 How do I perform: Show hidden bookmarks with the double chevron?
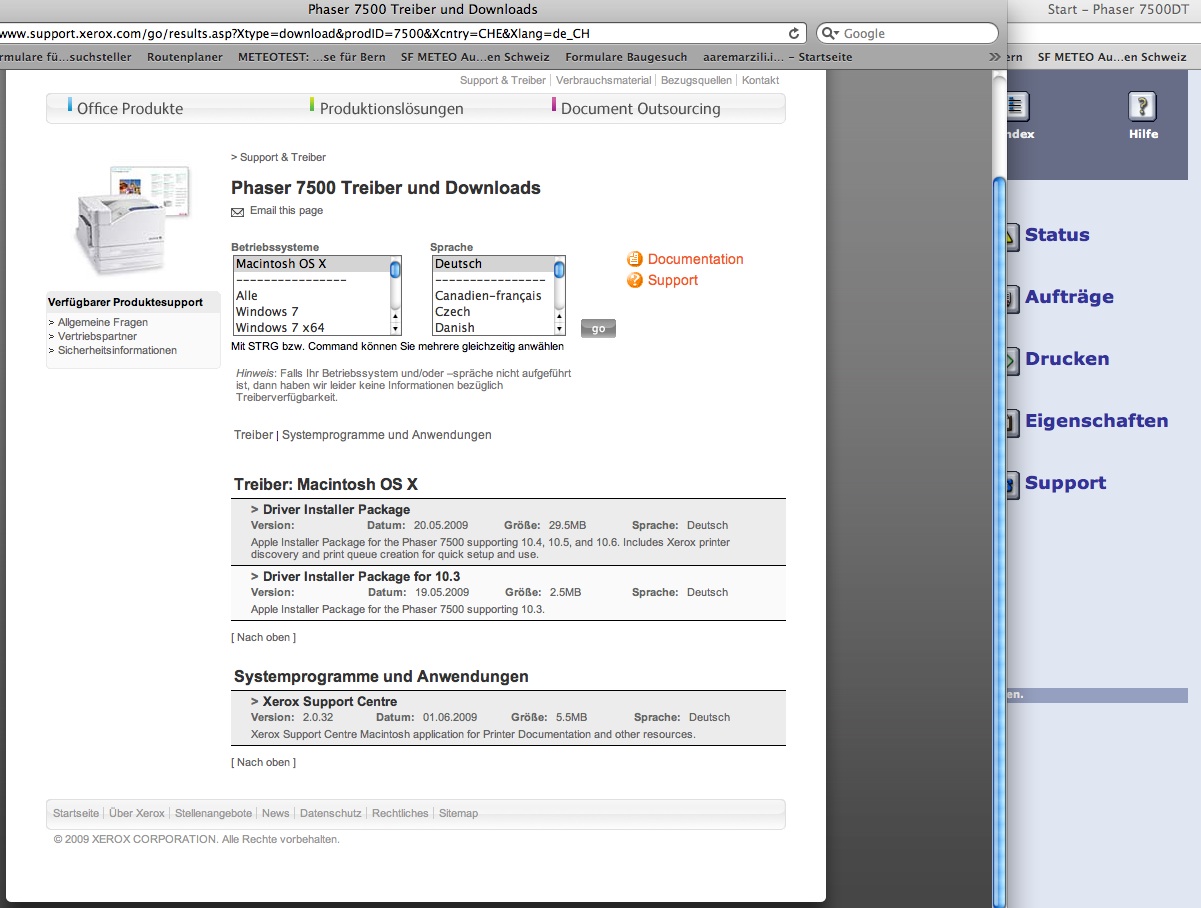[994, 57]
